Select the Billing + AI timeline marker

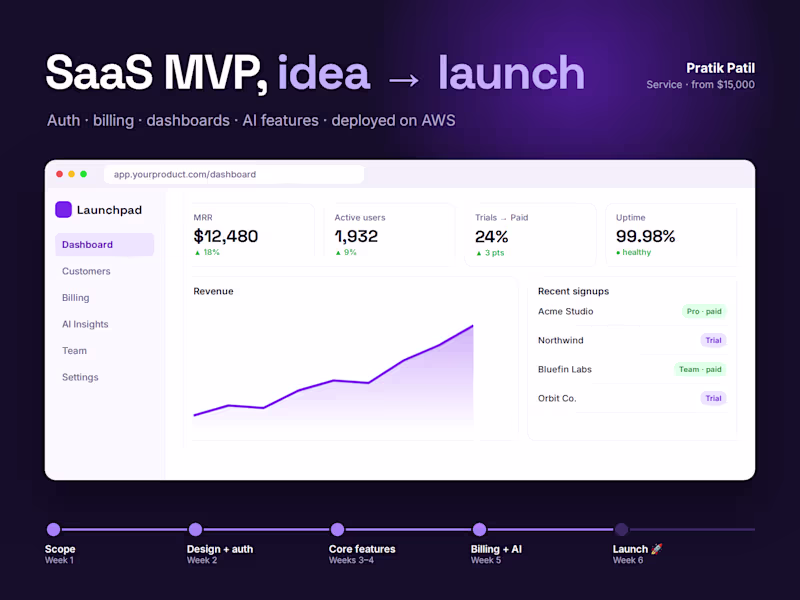pos(479,530)
